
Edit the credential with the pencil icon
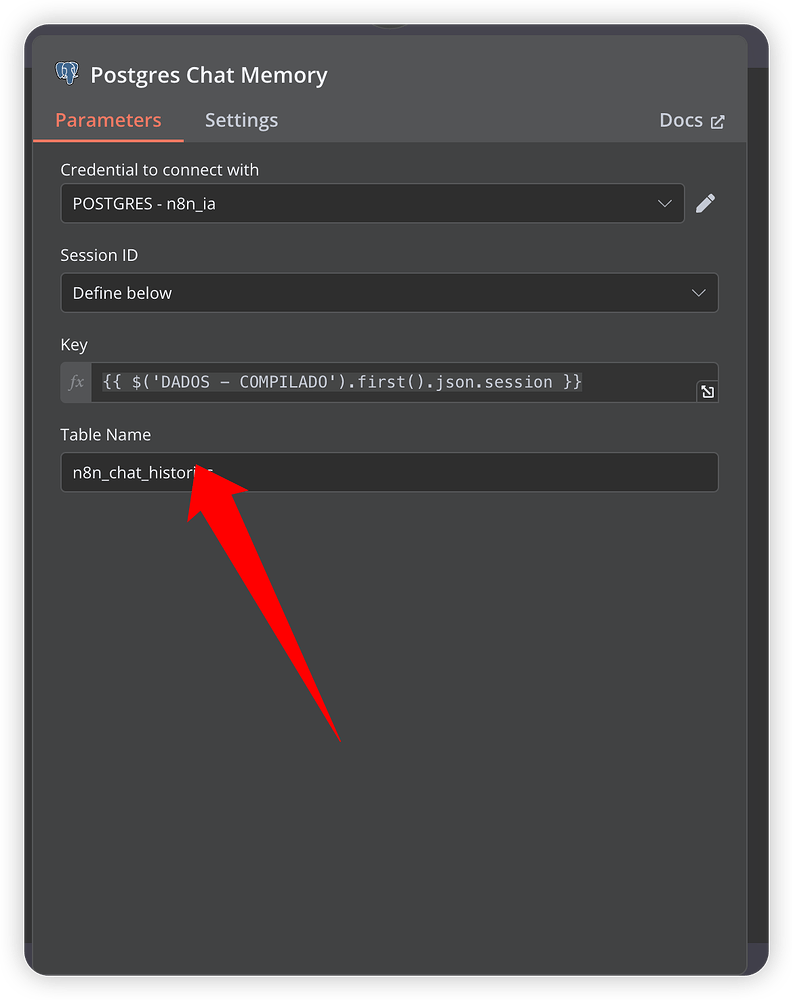705,204
